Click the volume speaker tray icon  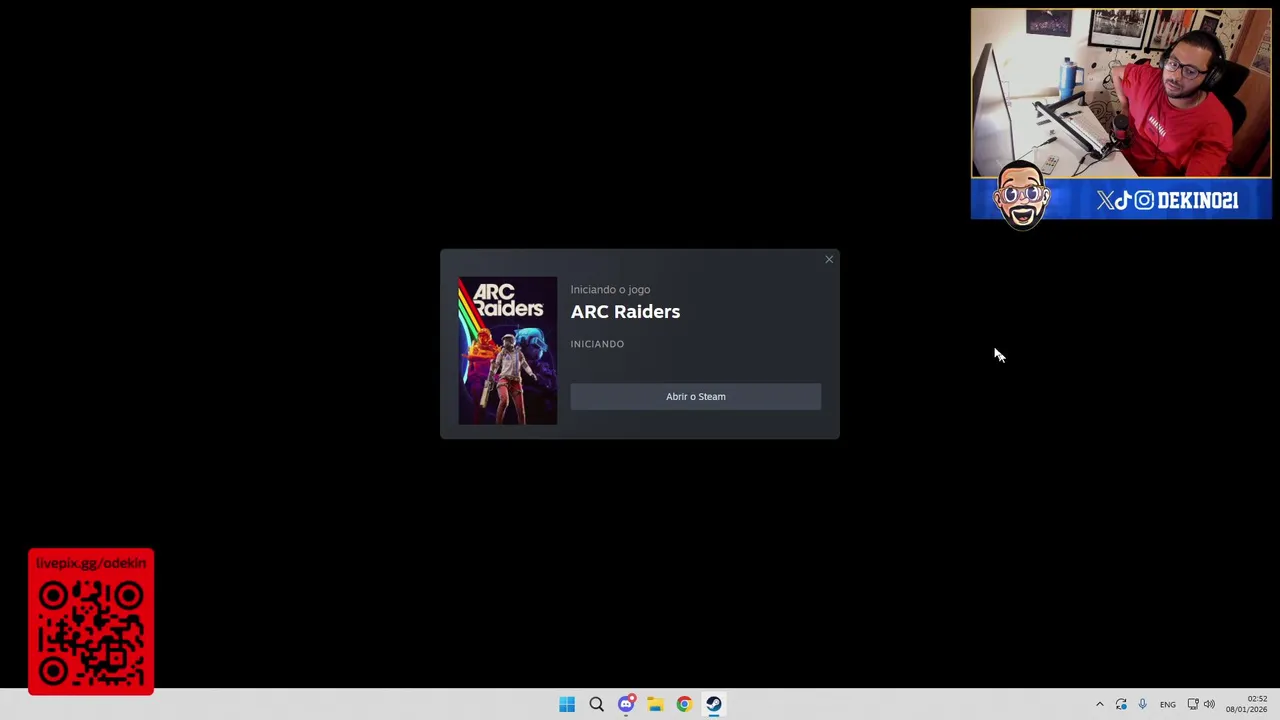click(x=1209, y=704)
